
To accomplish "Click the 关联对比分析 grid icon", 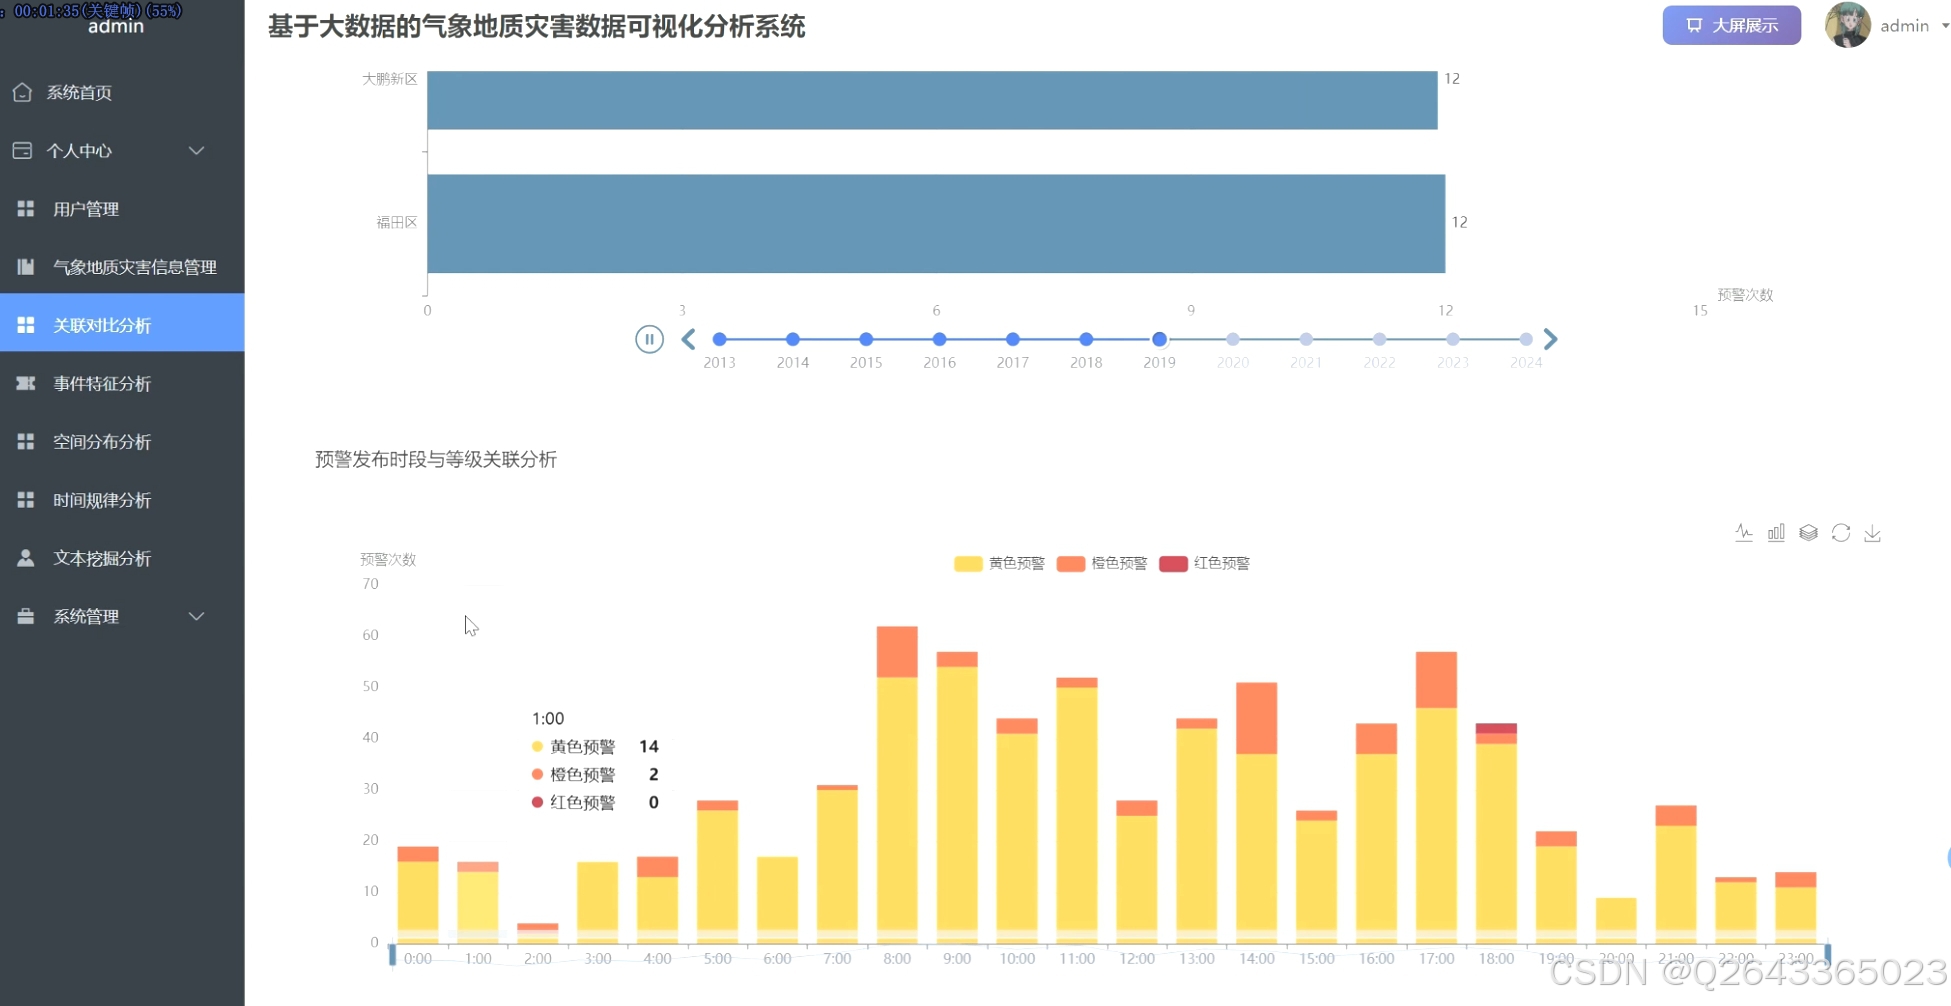I will 26,324.
